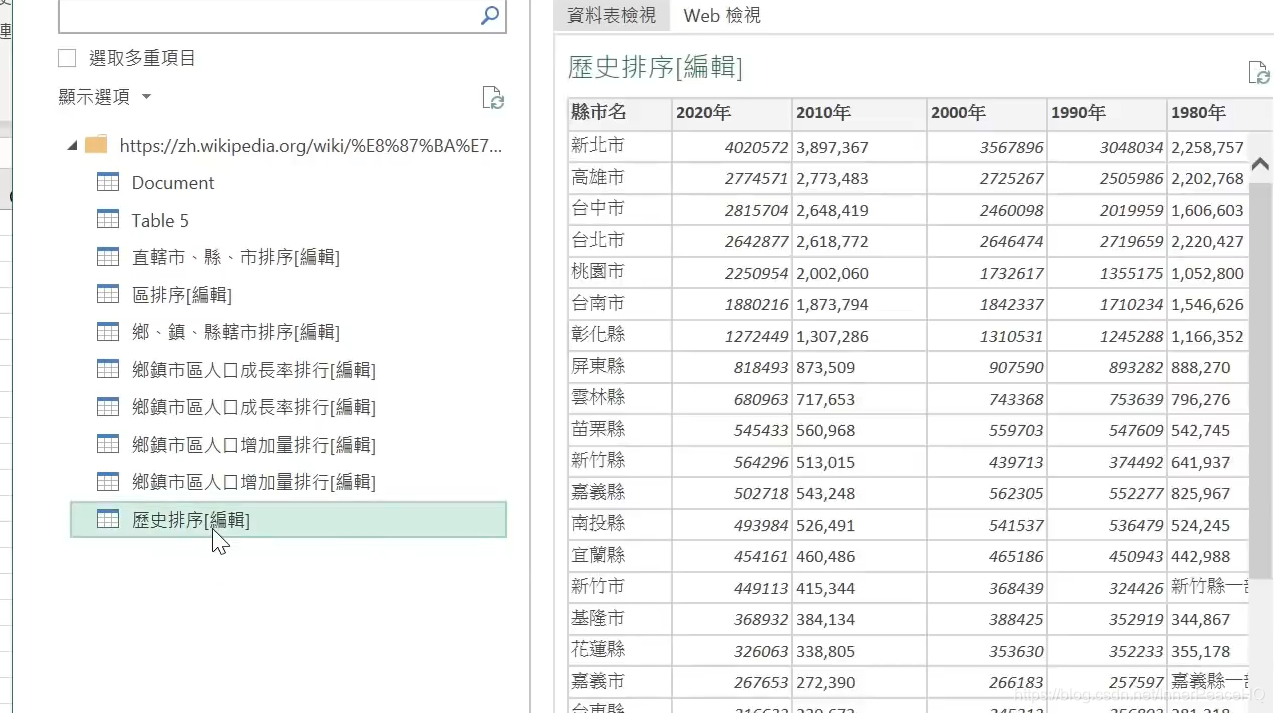The height and width of the screenshot is (713, 1274).
Task: Click the navigator refresh icon beside 顯示選項
Action: pyautogui.click(x=493, y=97)
